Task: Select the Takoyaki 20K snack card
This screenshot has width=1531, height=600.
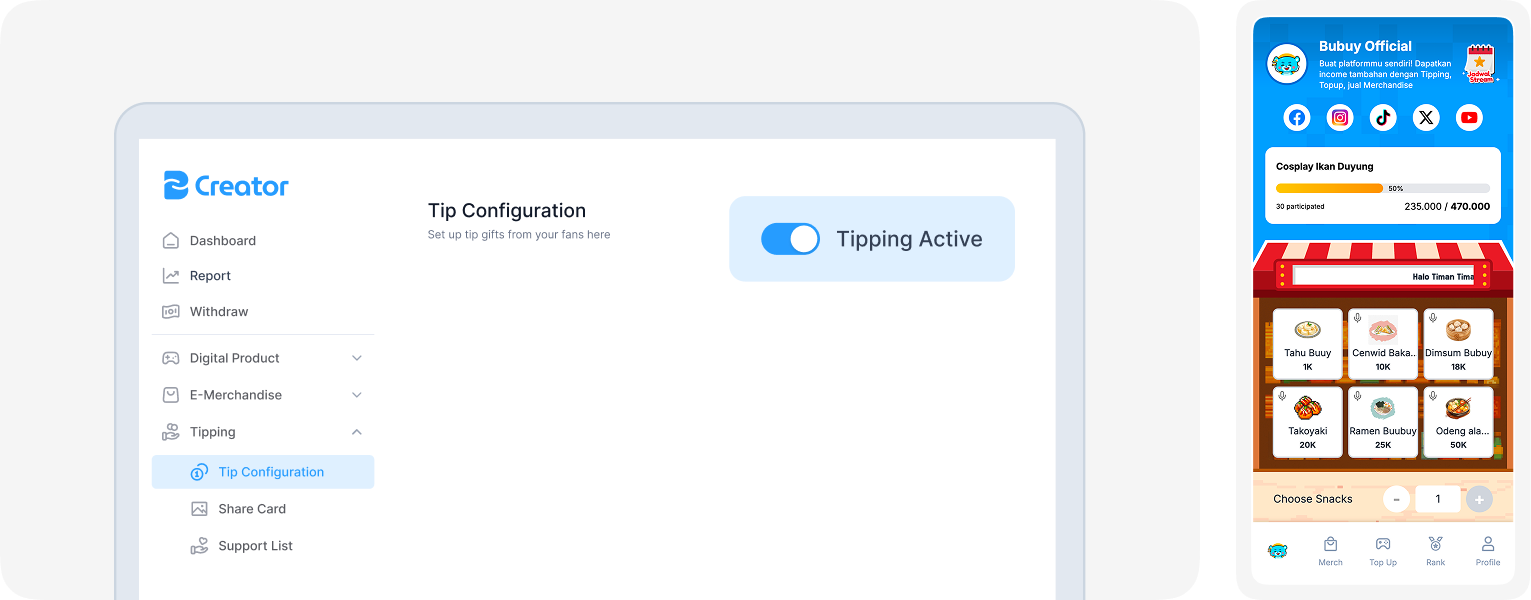Action: click(x=1307, y=422)
